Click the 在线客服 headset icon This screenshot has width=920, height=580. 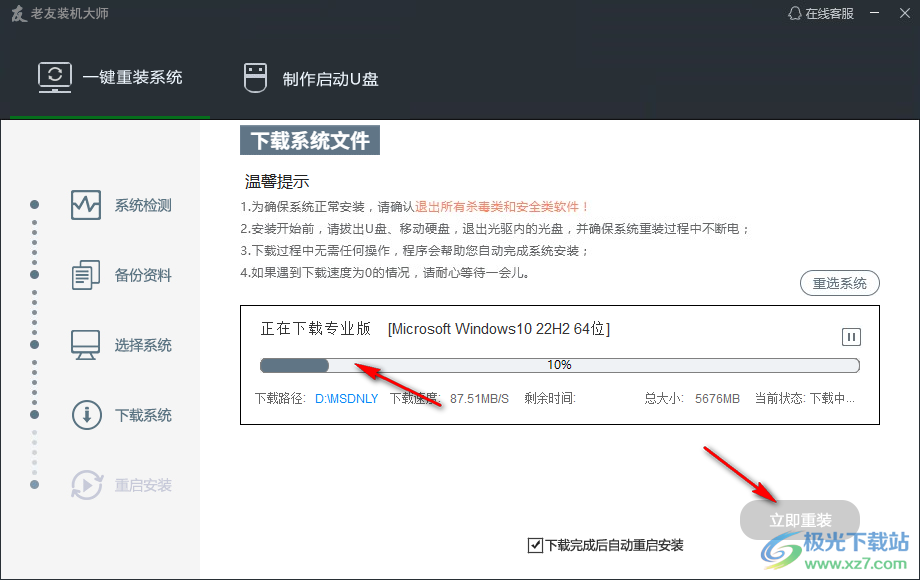(x=794, y=13)
